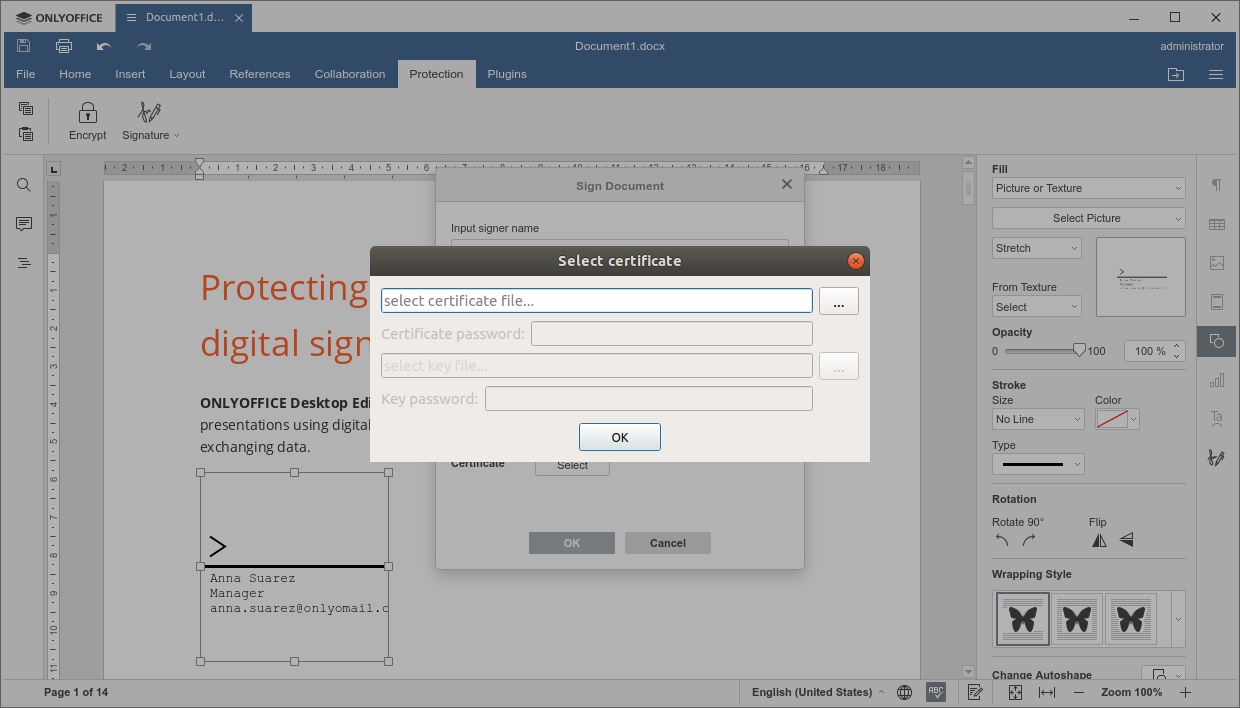This screenshot has height=708, width=1240.
Task: Flip shape vertically
Action: coord(1126,540)
